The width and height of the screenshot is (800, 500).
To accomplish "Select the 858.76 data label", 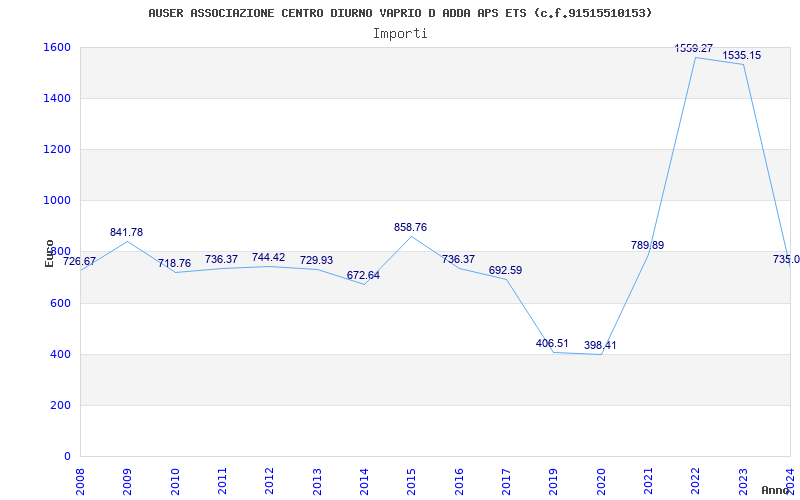I will coord(410,227).
